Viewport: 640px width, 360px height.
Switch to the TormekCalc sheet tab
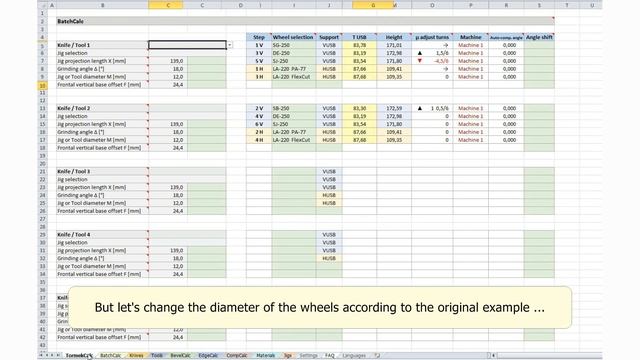(x=79, y=356)
